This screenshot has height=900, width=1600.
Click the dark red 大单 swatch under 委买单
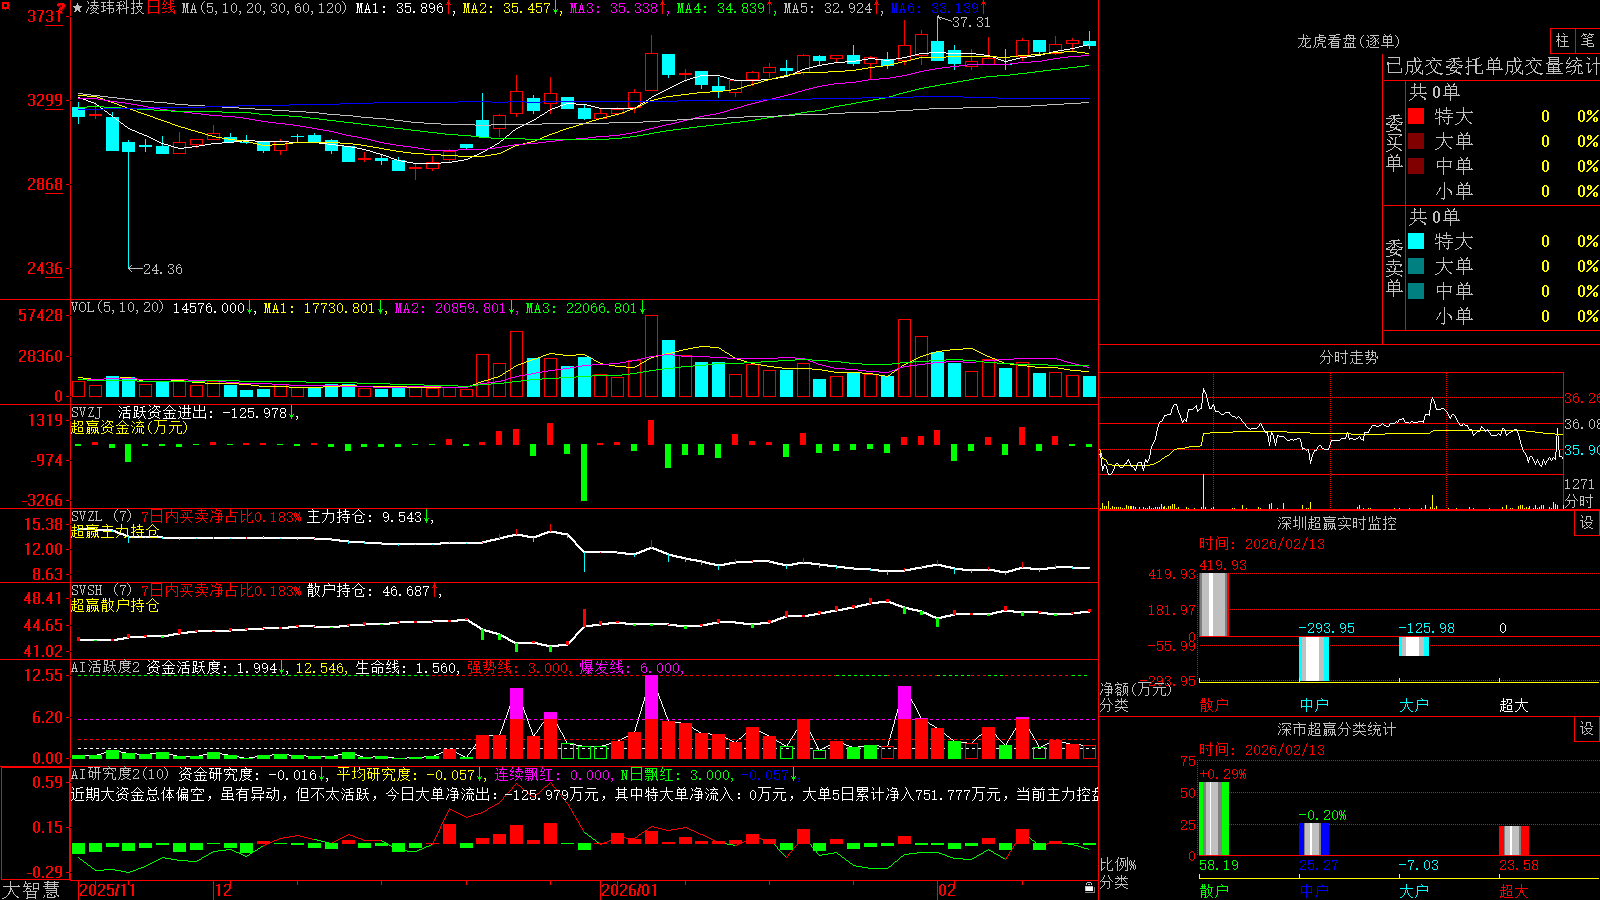[x=1416, y=141]
